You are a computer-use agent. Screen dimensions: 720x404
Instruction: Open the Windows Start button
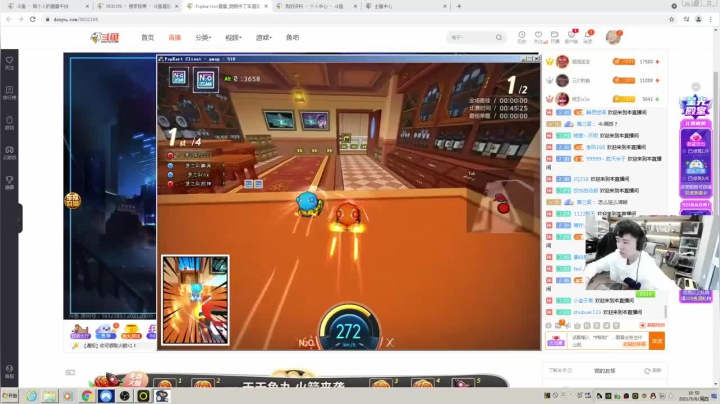click(10, 396)
